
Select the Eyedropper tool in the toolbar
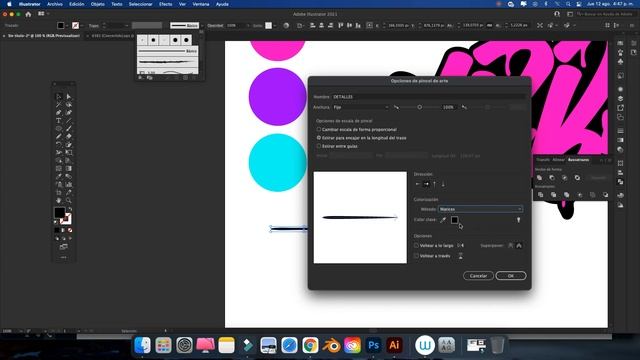pyautogui.click(x=59, y=176)
